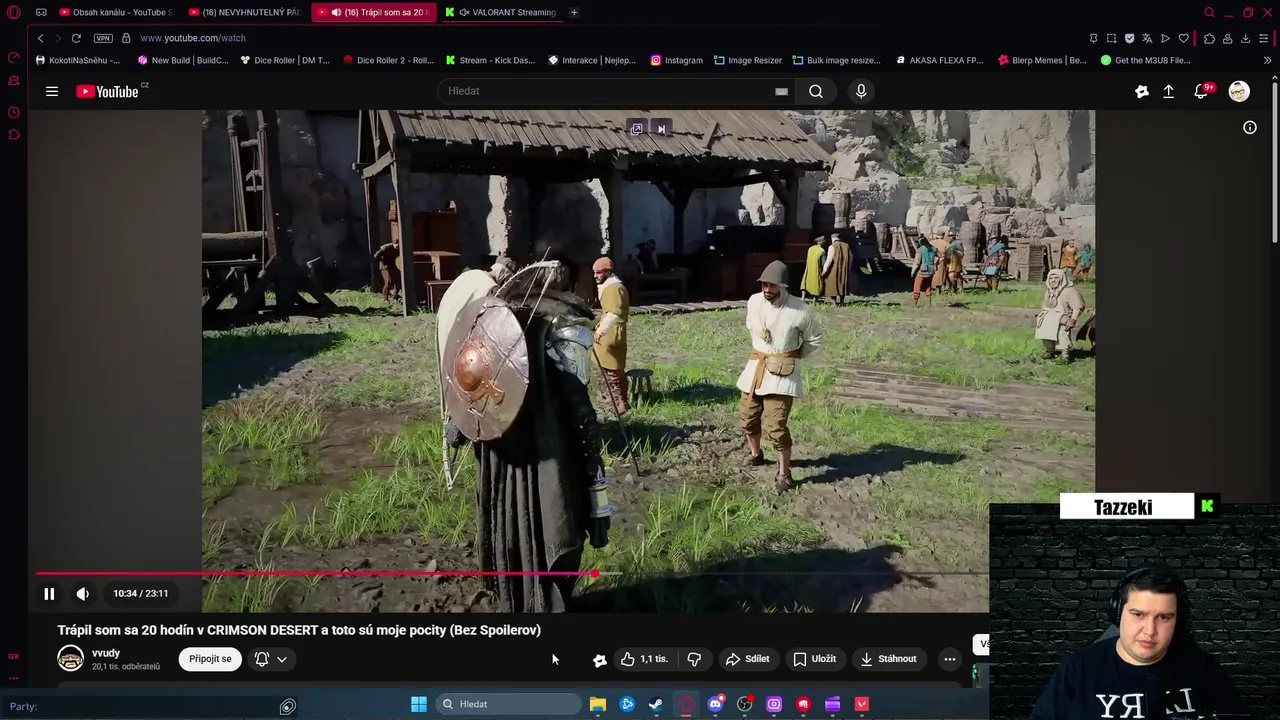Open the account avatar menu
1280x720 pixels.
(x=1239, y=91)
